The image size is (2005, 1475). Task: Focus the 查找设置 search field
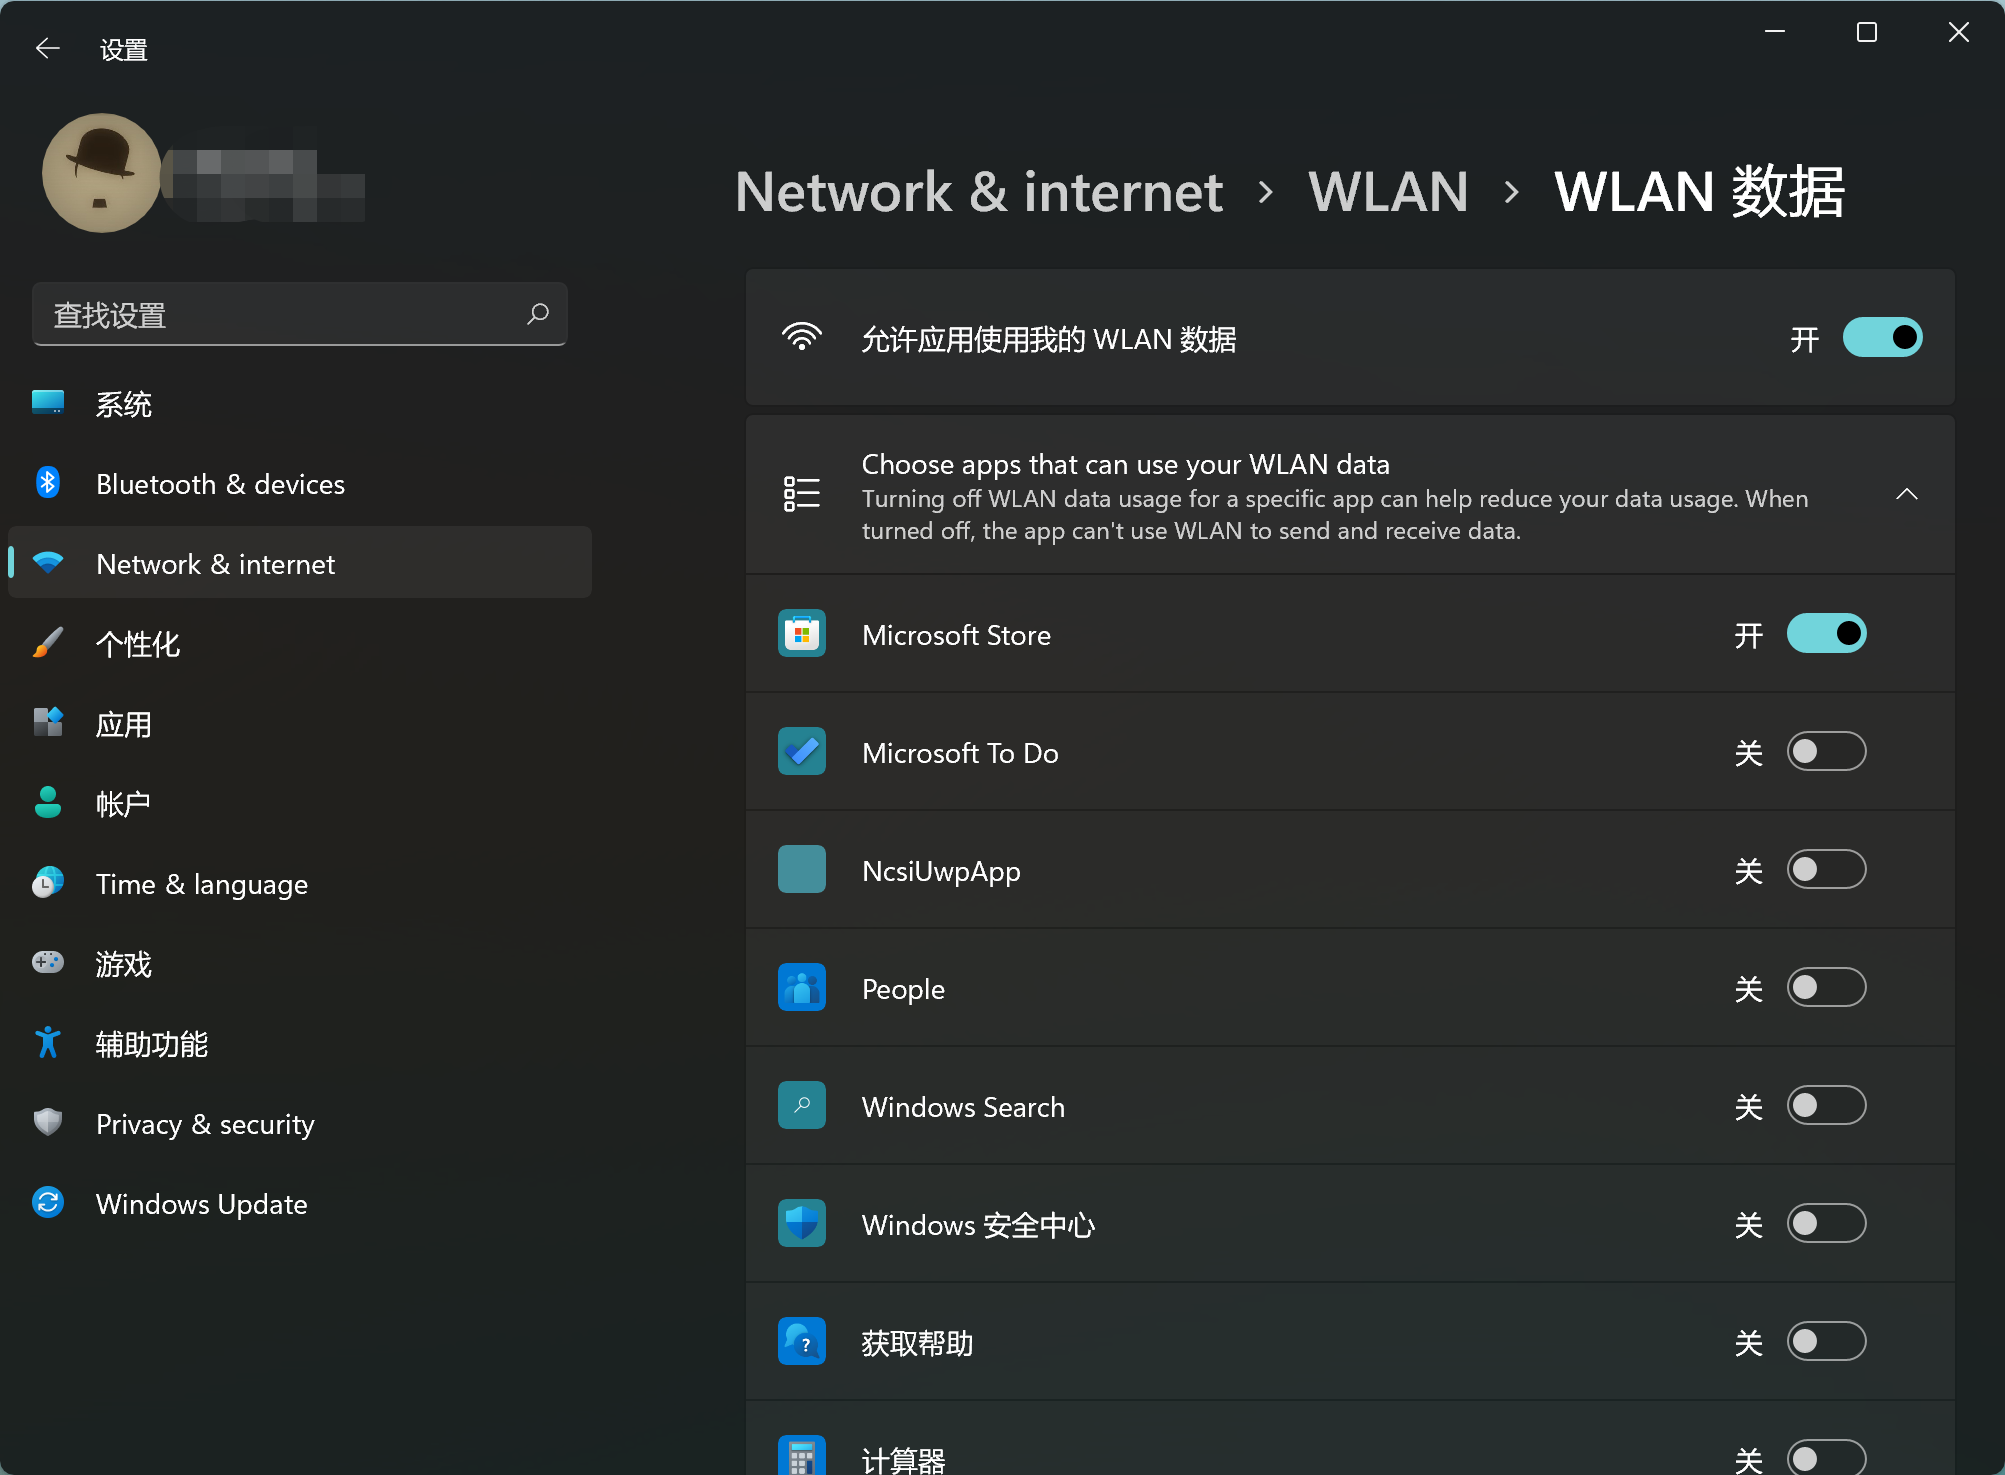(300, 315)
